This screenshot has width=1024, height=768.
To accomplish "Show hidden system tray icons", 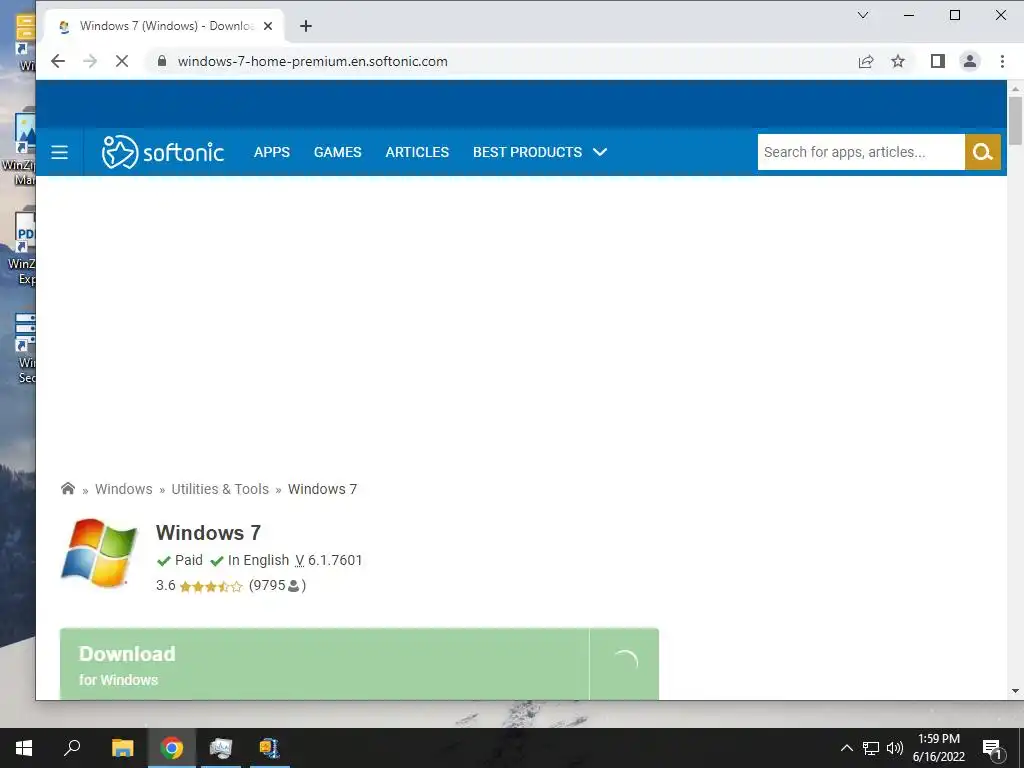I will (846, 748).
